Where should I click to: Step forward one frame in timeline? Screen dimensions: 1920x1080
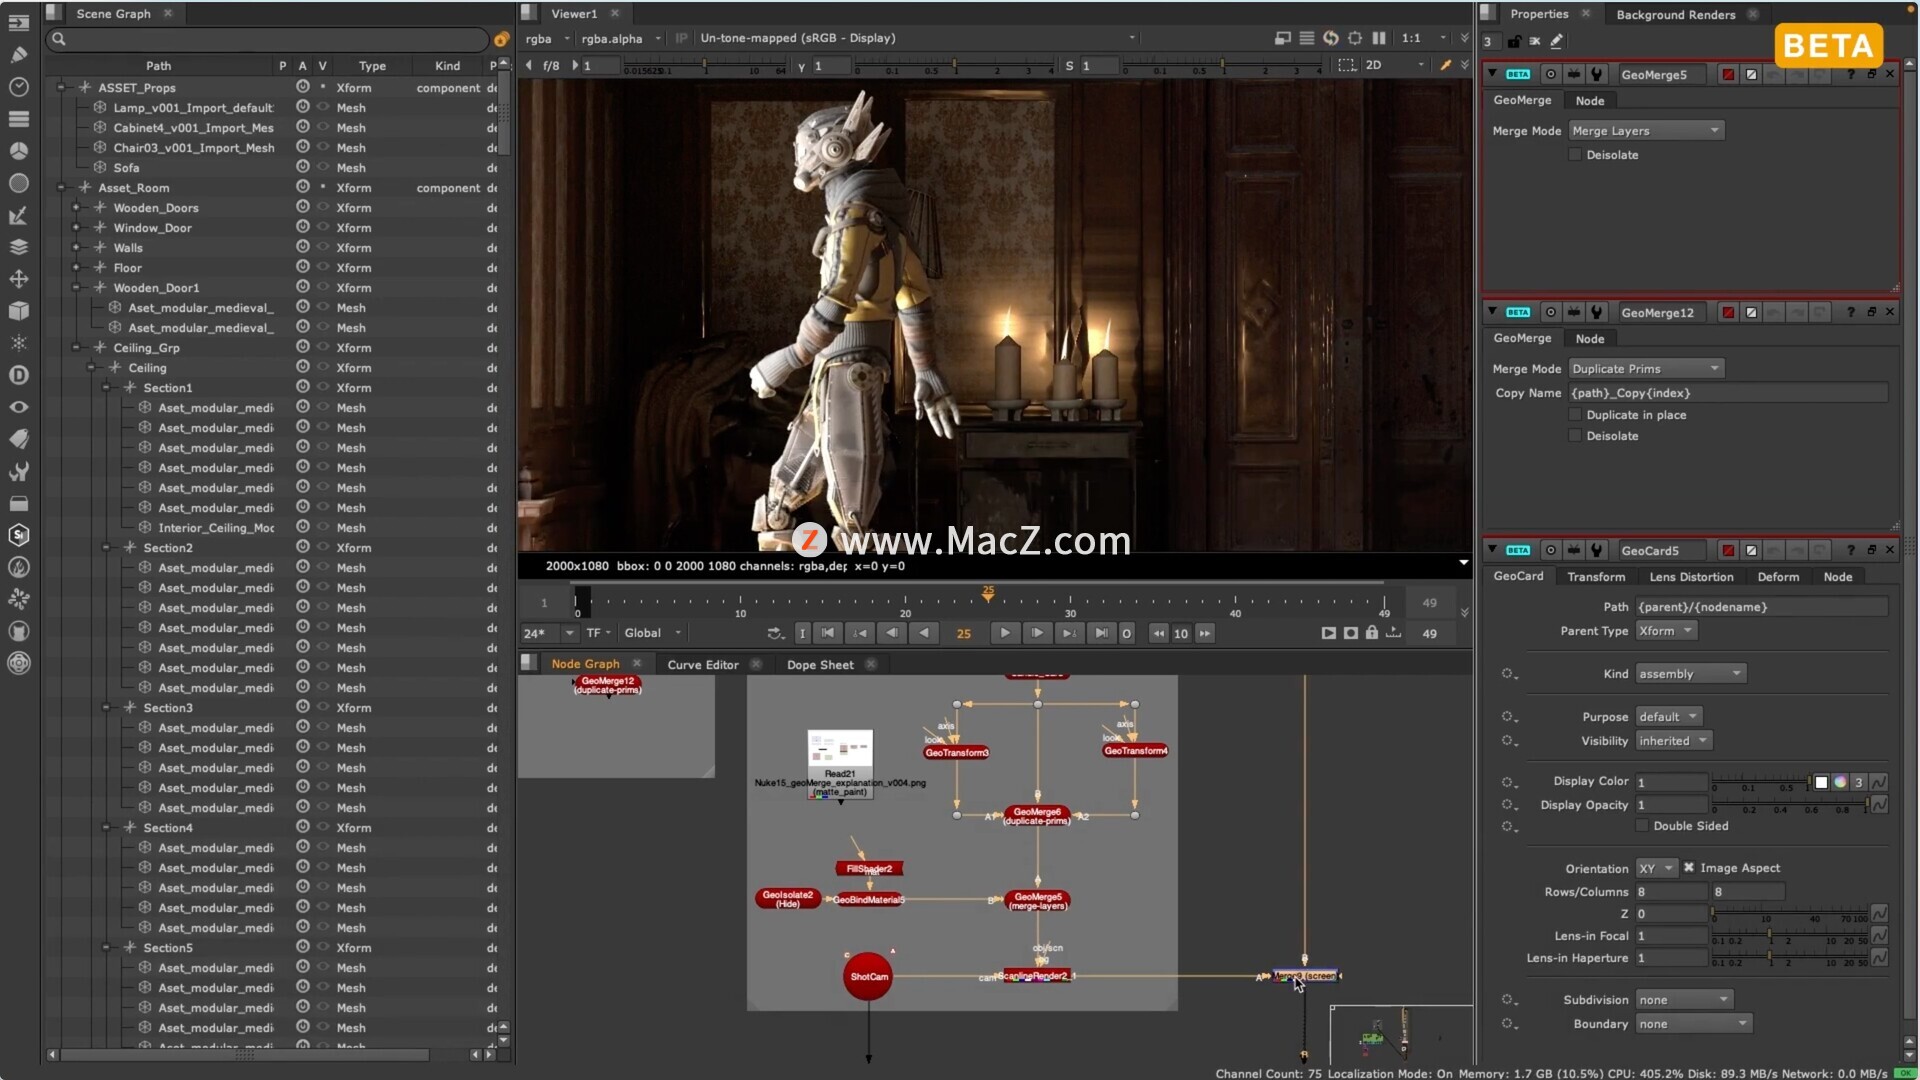click(1037, 633)
